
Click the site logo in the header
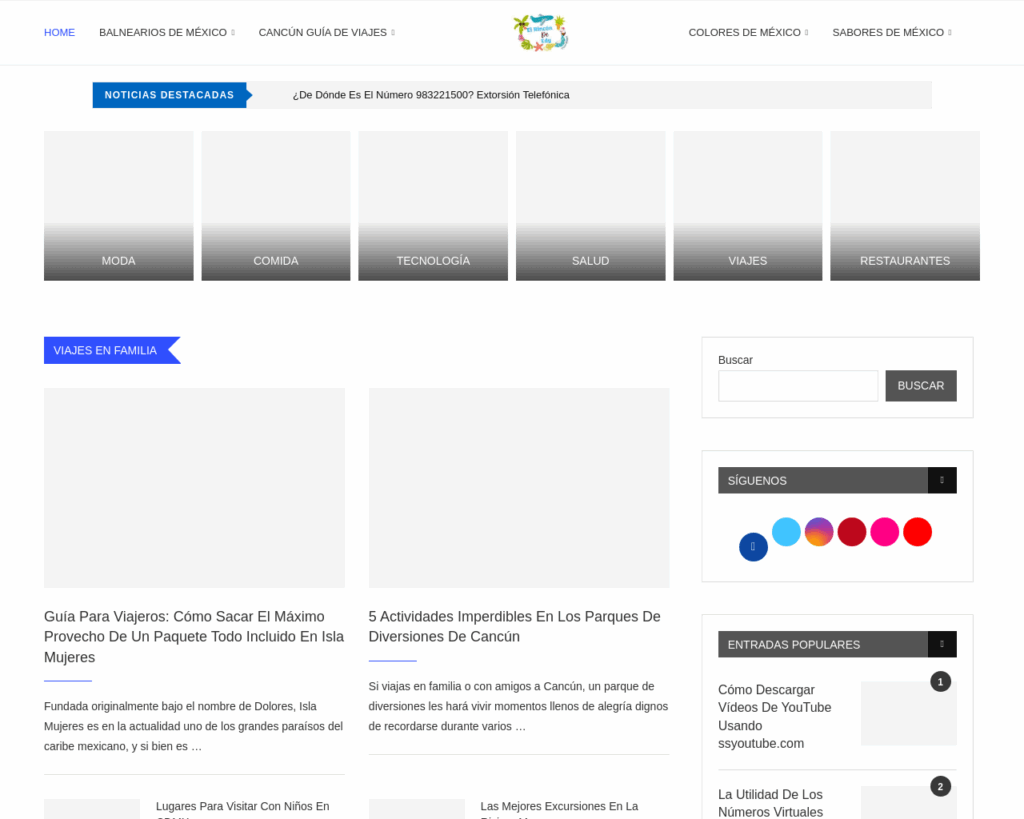coord(540,33)
